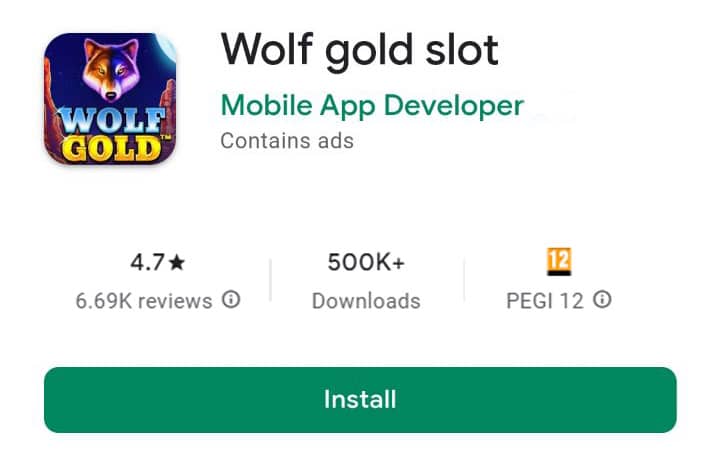The height and width of the screenshot is (455, 720).
Task: Click the reviews info icon
Action: pos(231,300)
